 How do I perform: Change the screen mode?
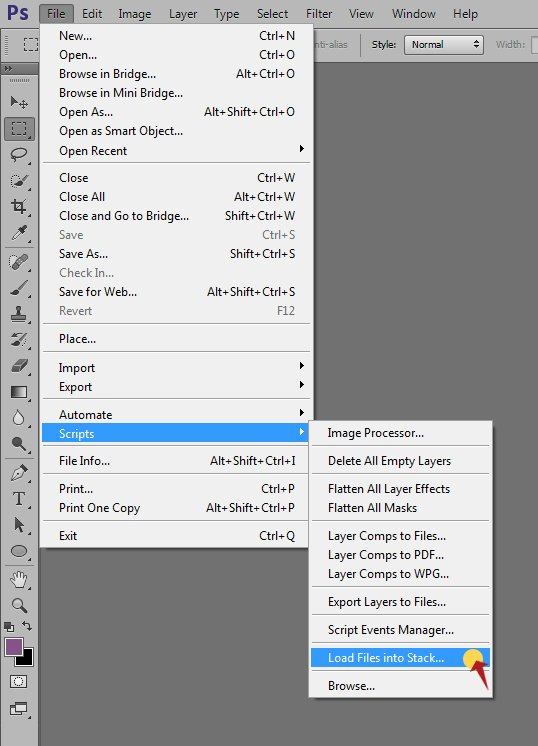tap(19, 708)
